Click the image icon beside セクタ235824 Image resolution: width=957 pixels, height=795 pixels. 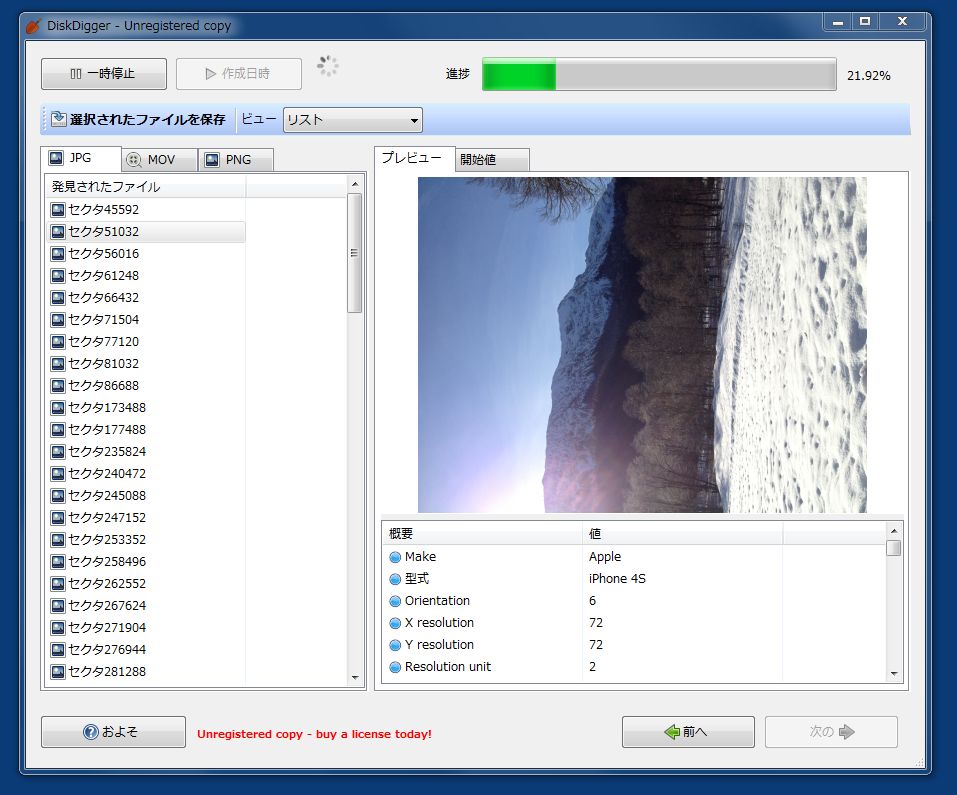(58, 451)
